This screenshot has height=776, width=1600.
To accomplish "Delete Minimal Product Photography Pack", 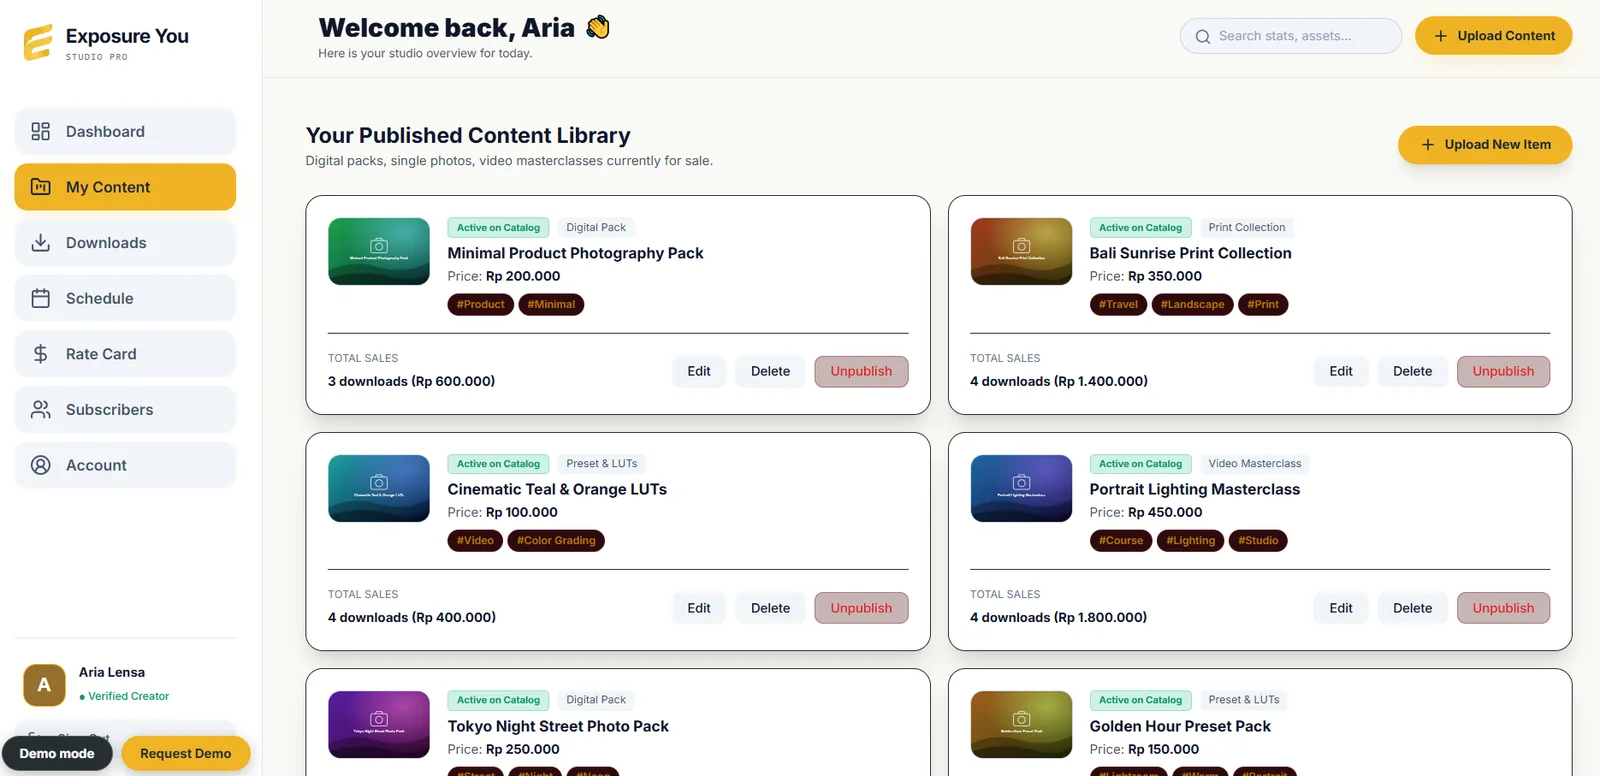I will (770, 371).
